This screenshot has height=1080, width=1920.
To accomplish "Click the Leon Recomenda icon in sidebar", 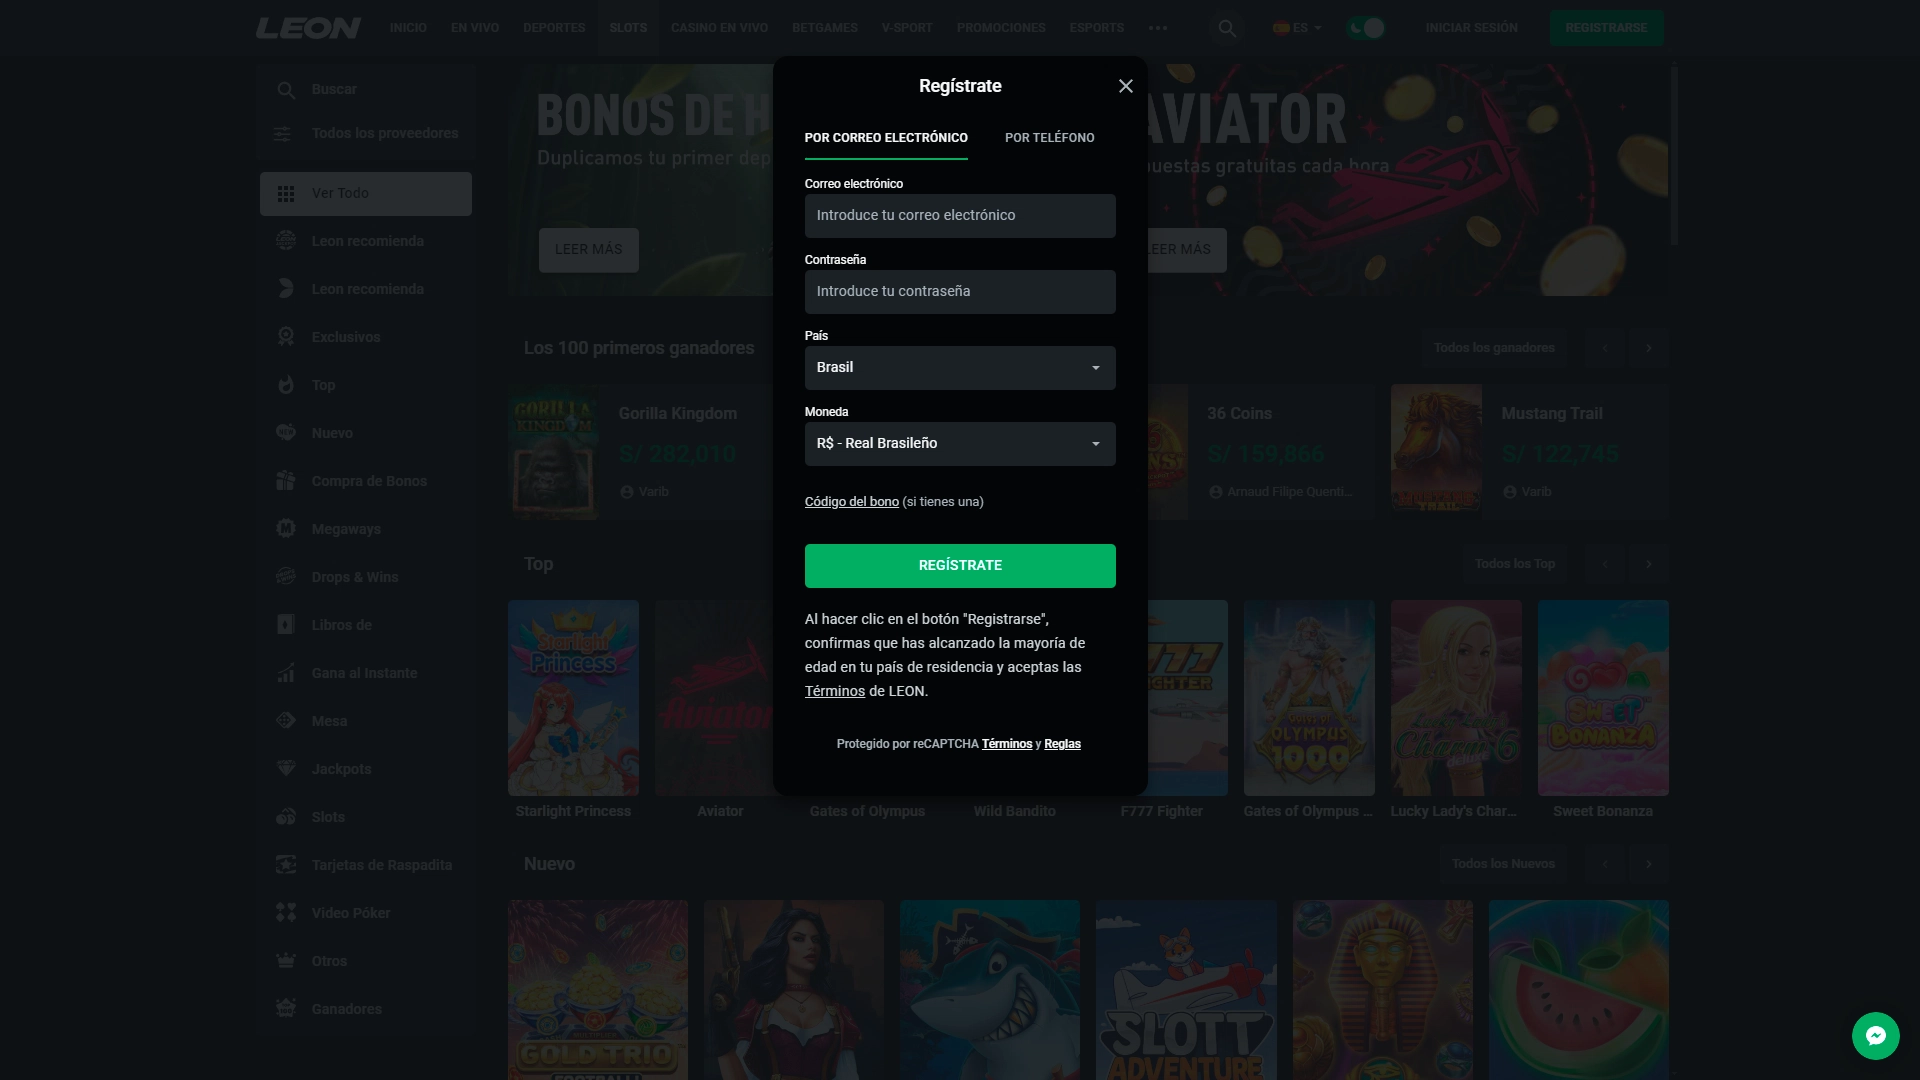I will point(285,240).
